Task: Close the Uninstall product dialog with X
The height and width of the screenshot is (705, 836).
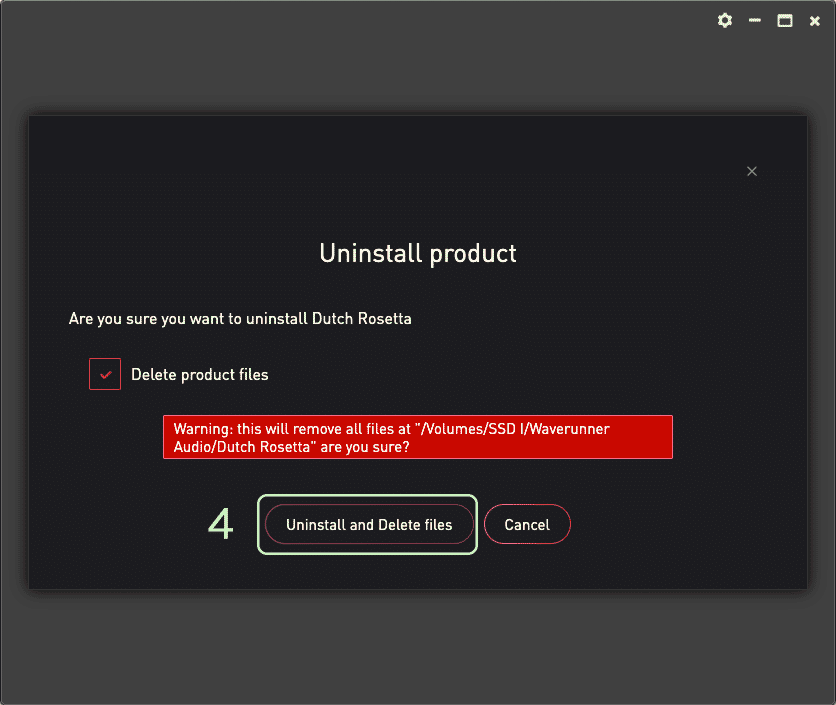Action: [752, 171]
